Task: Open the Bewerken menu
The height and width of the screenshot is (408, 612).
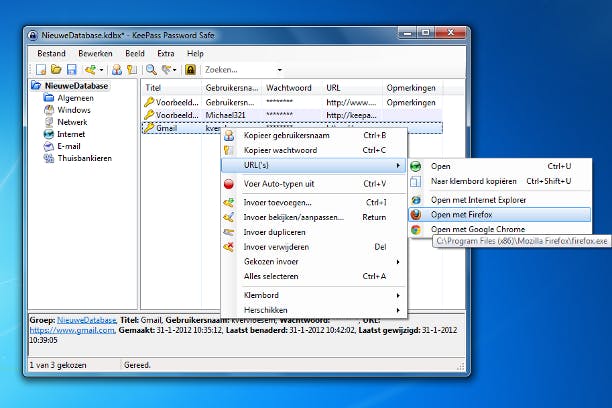Action: point(95,53)
